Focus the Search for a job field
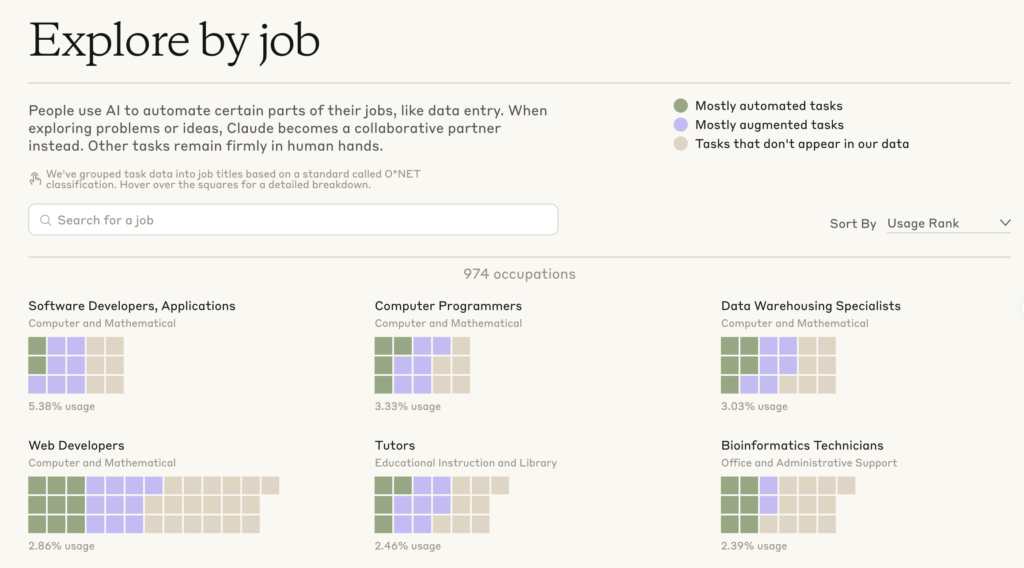Viewport: 1024px width, 568px height. pyautogui.click(x=300, y=220)
